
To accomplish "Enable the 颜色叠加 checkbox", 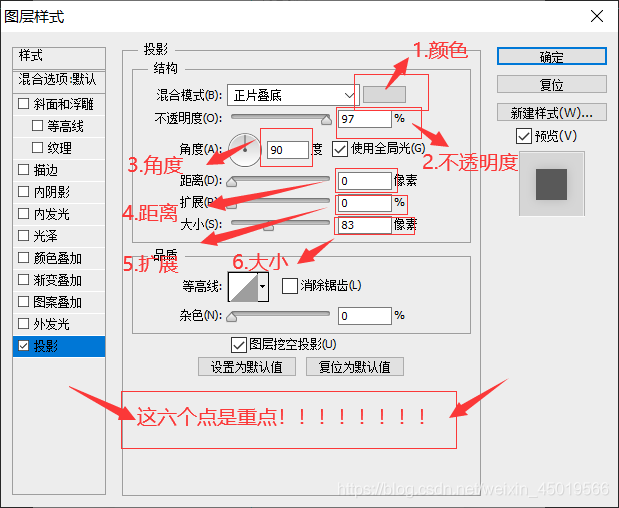I will 24,258.
